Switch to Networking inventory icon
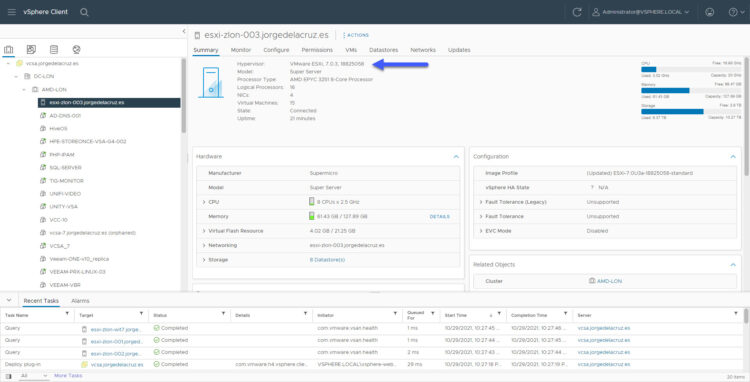Viewport: 750px width, 382px height. click(77, 49)
